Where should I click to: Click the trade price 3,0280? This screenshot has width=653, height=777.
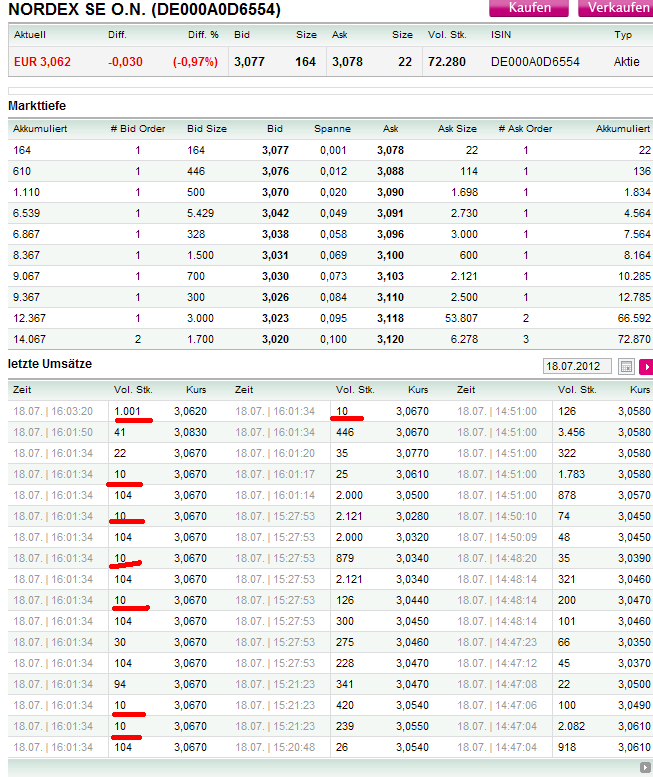coord(412,516)
